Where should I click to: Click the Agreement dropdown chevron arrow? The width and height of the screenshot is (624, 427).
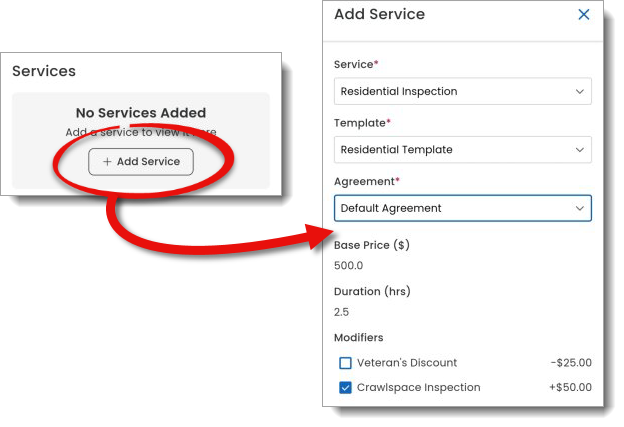tap(579, 208)
